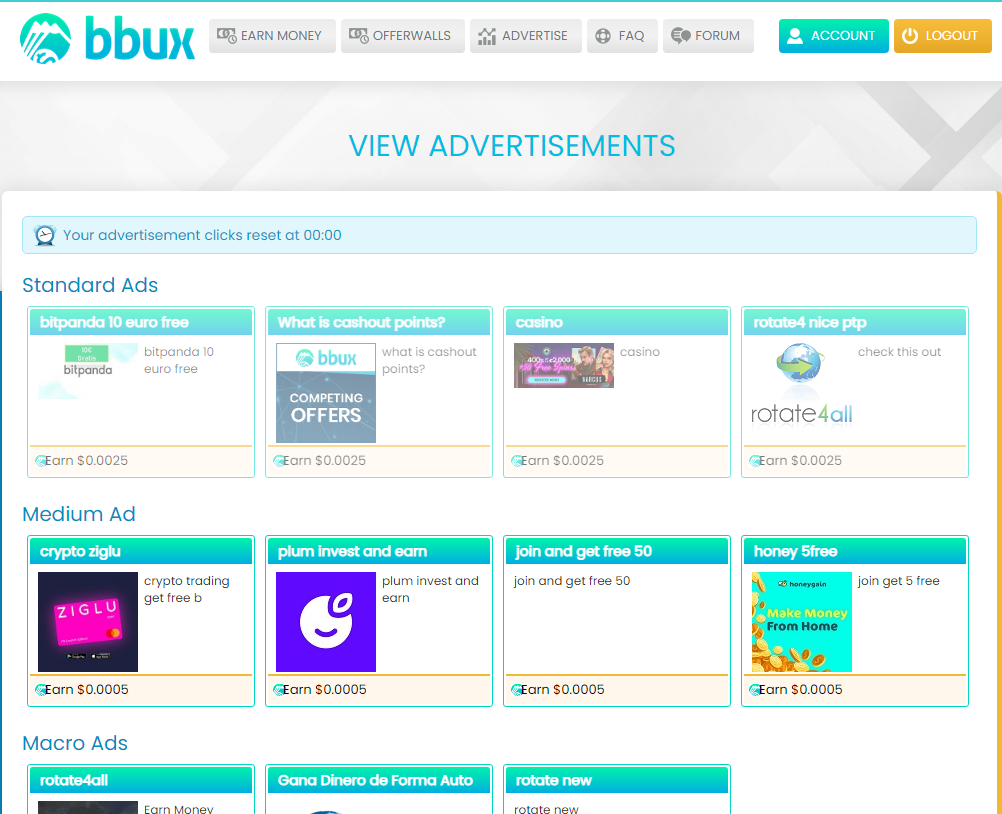Click the purple plum logo thumbnail
Image resolution: width=1002 pixels, height=814 pixels.
[x=326, y=622]
